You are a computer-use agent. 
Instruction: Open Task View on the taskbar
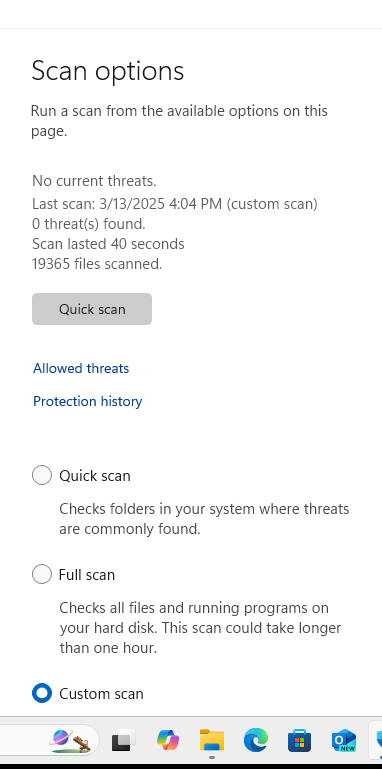(x=124, y=740)
